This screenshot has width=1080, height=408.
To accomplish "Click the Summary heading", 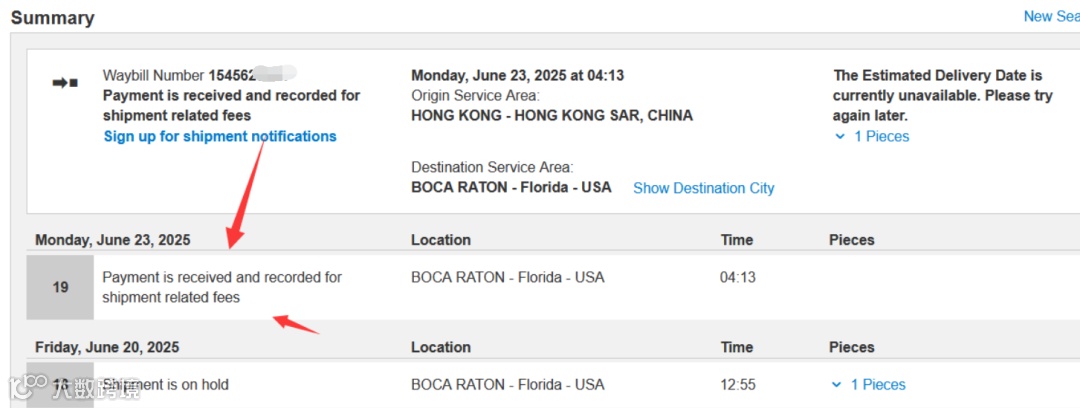I will click(x=52, y=18).
